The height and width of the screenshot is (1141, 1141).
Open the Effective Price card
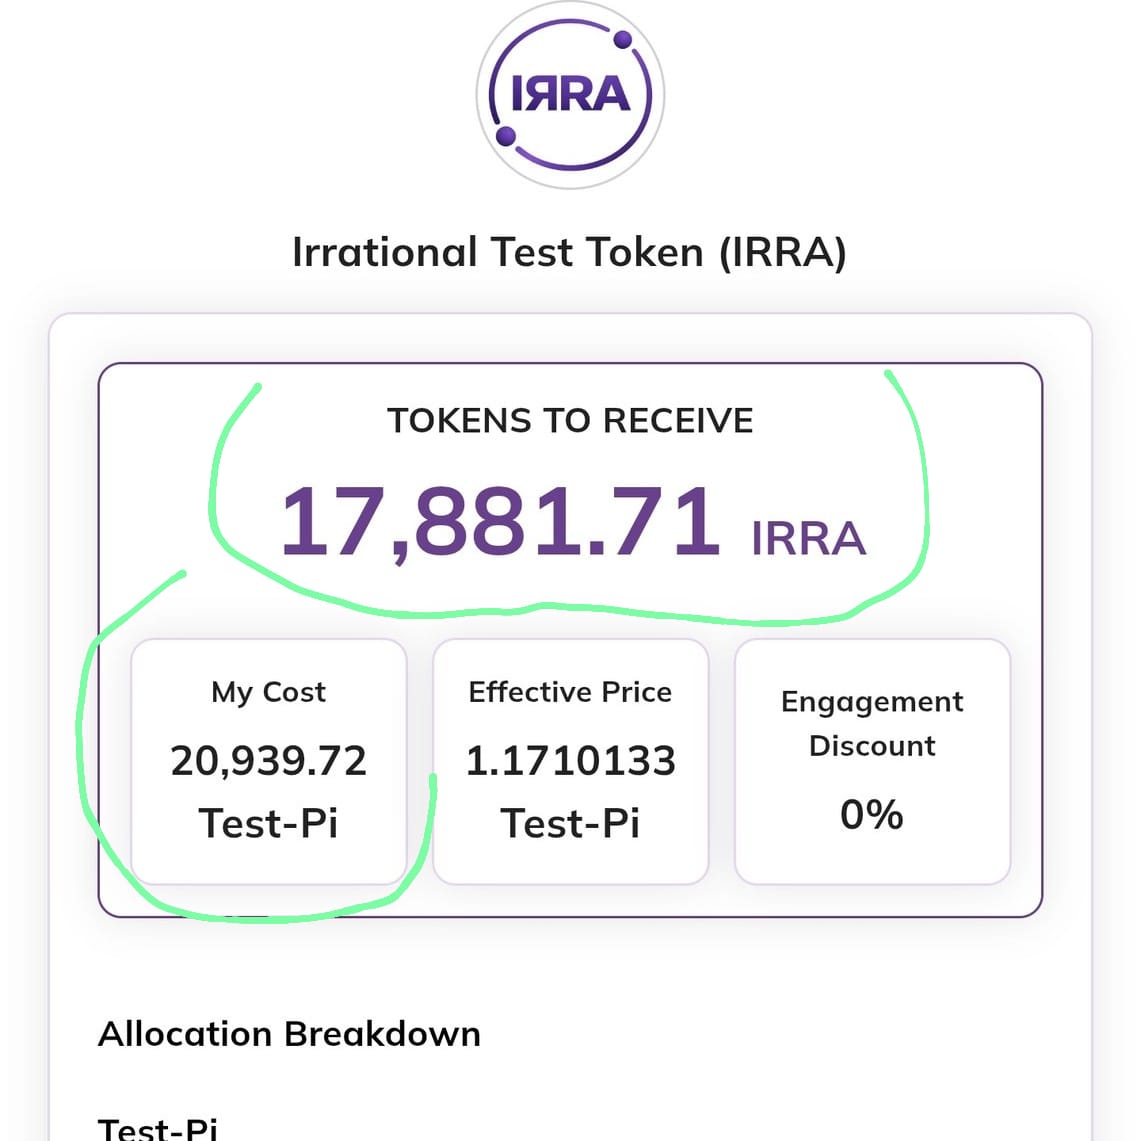click(x=570, y=761)
